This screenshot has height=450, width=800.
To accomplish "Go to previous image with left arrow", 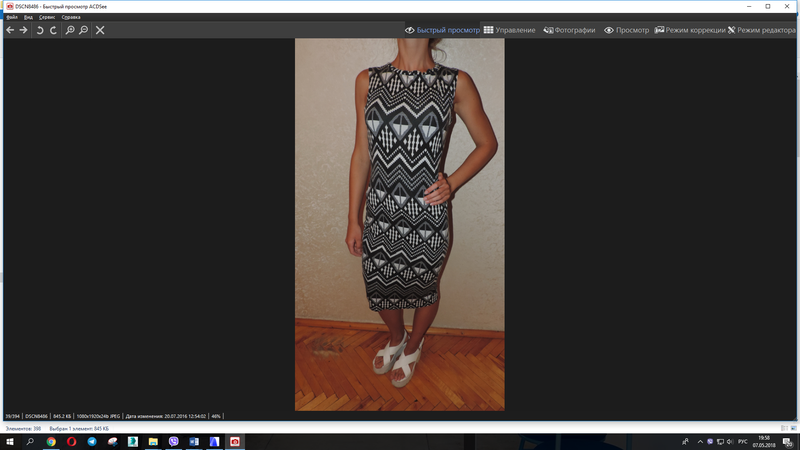I will [x=10, y=30].
